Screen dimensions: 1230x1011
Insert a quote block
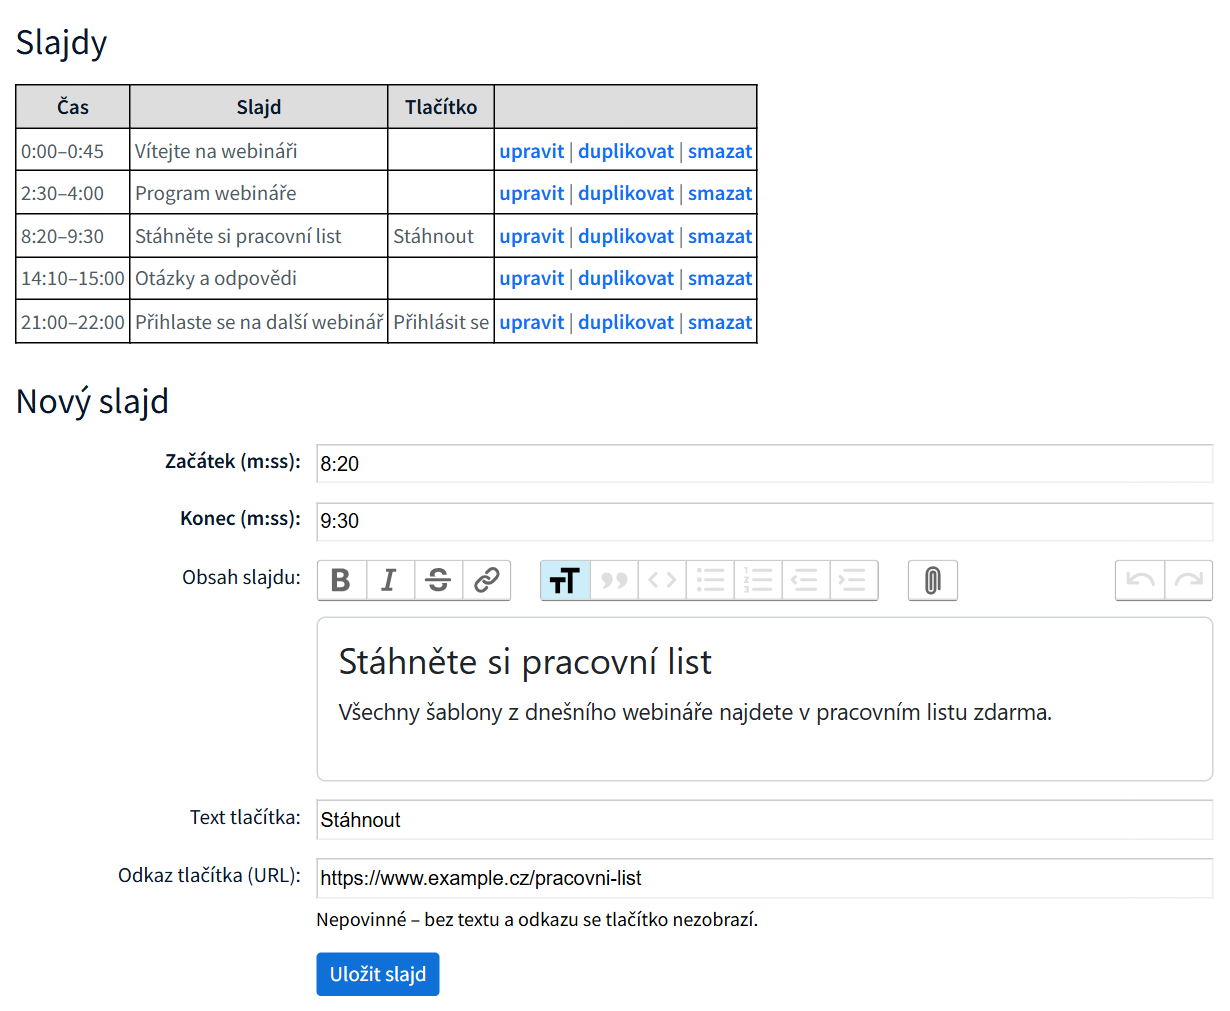point(614,580)
